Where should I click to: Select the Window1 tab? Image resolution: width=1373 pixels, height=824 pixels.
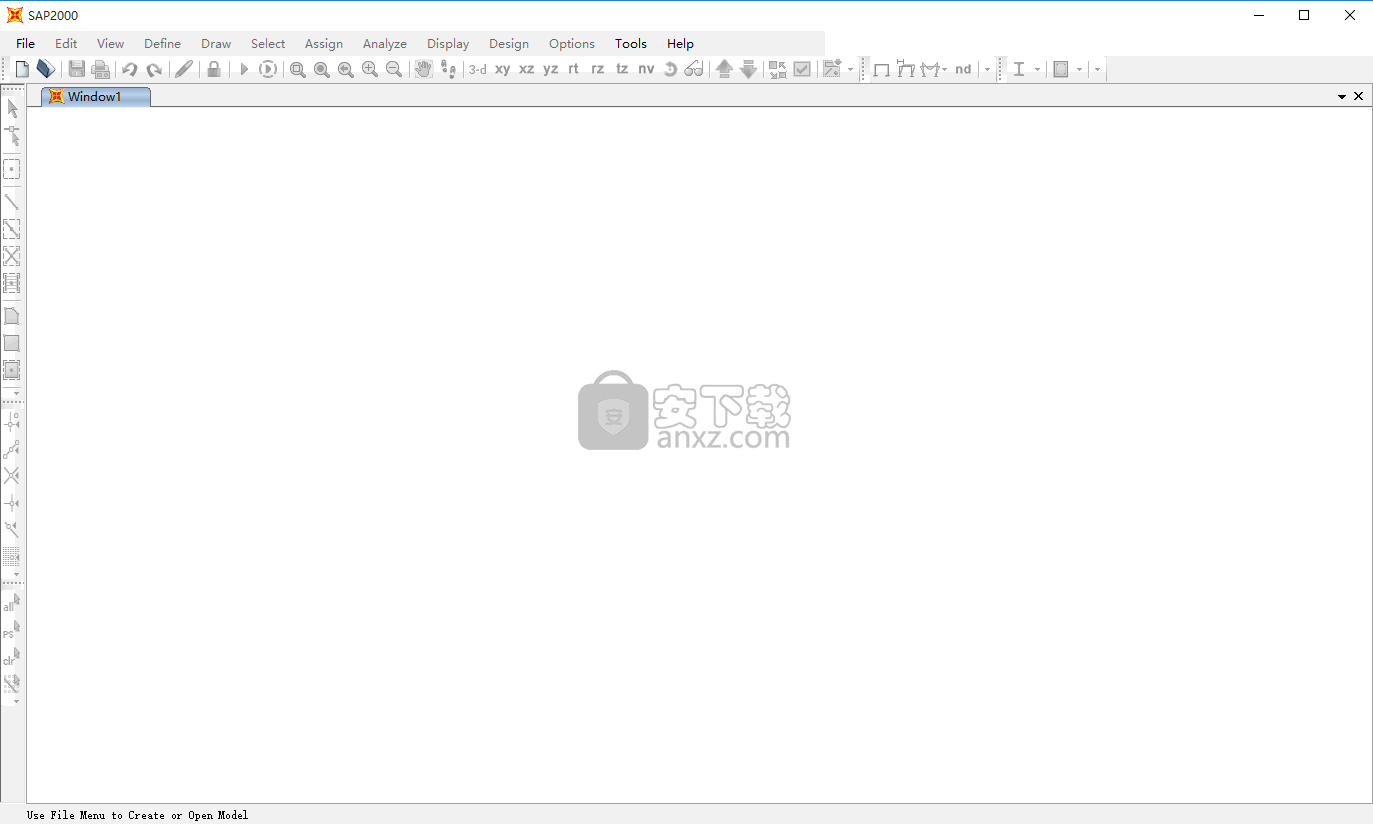pyautogui.click(x=96, y=97)
